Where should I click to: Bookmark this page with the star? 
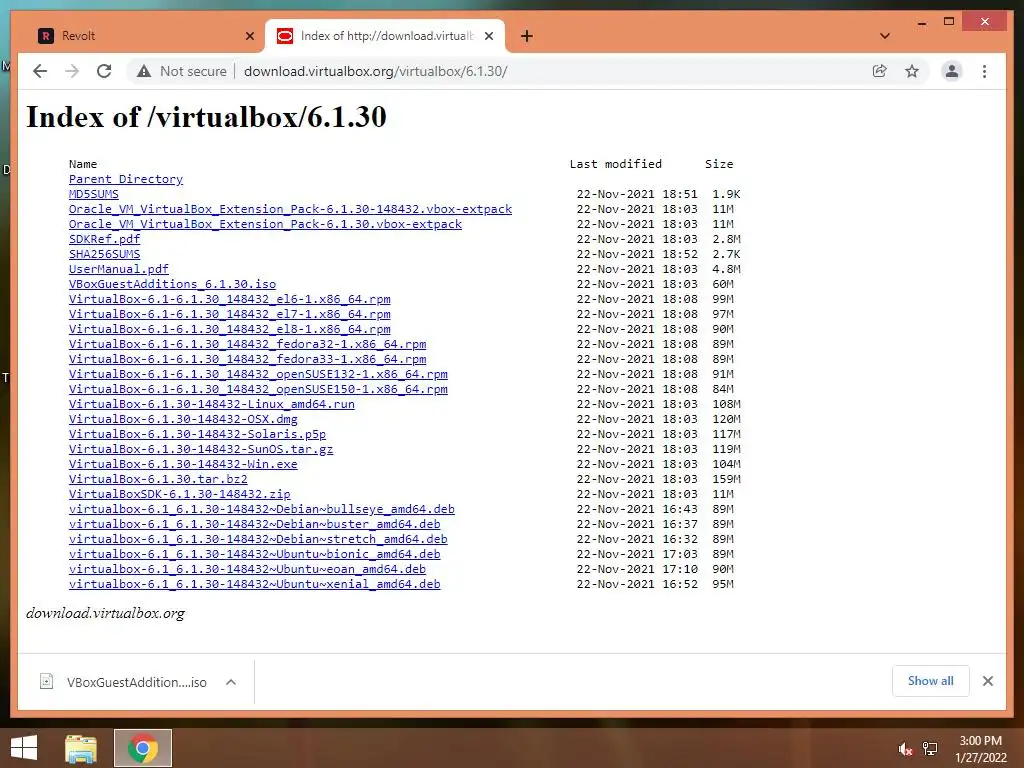click(x=912, y=71)
